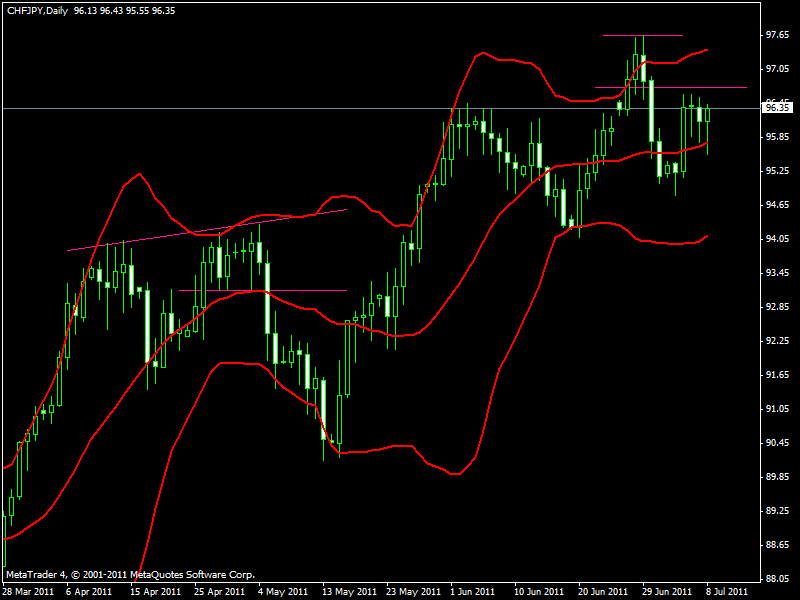Image resolution: width=800 pixels, height=600 pixels.
Task: Click the 90.45 price axis label
Action: coord(778,443)
